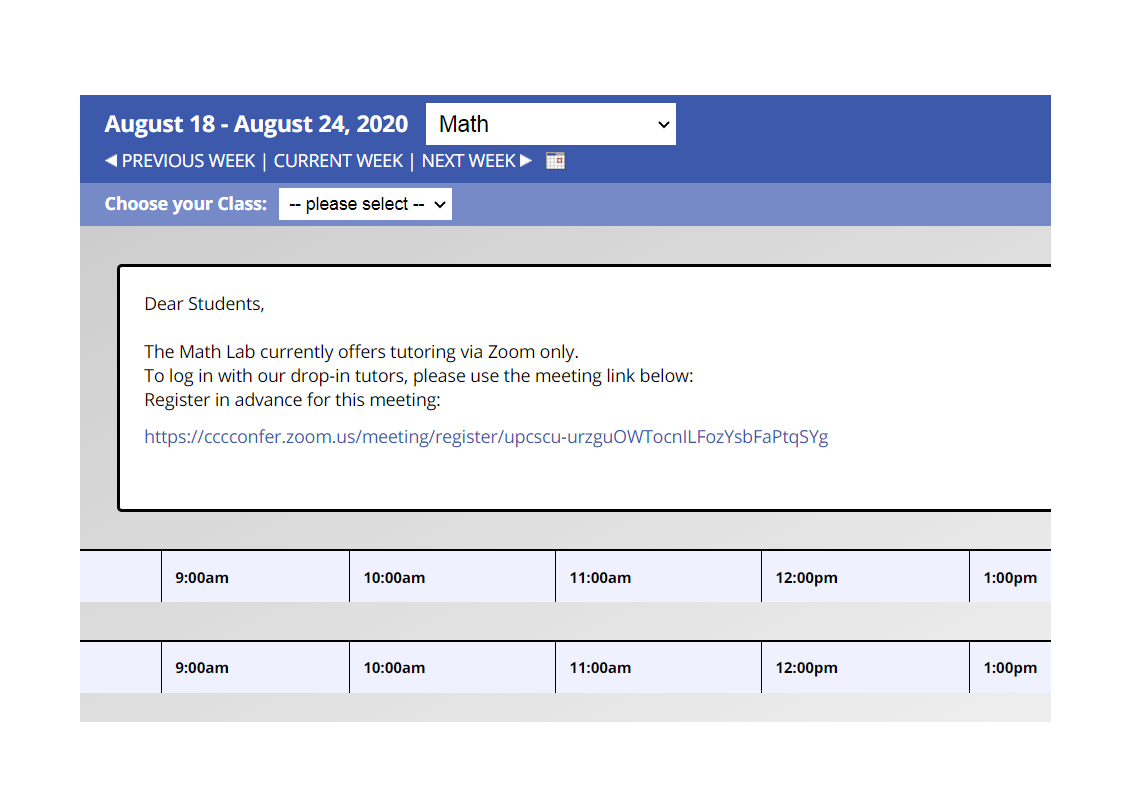Open the calendar date picker icon
This screenshot has height=793, width=1122.
555,161
